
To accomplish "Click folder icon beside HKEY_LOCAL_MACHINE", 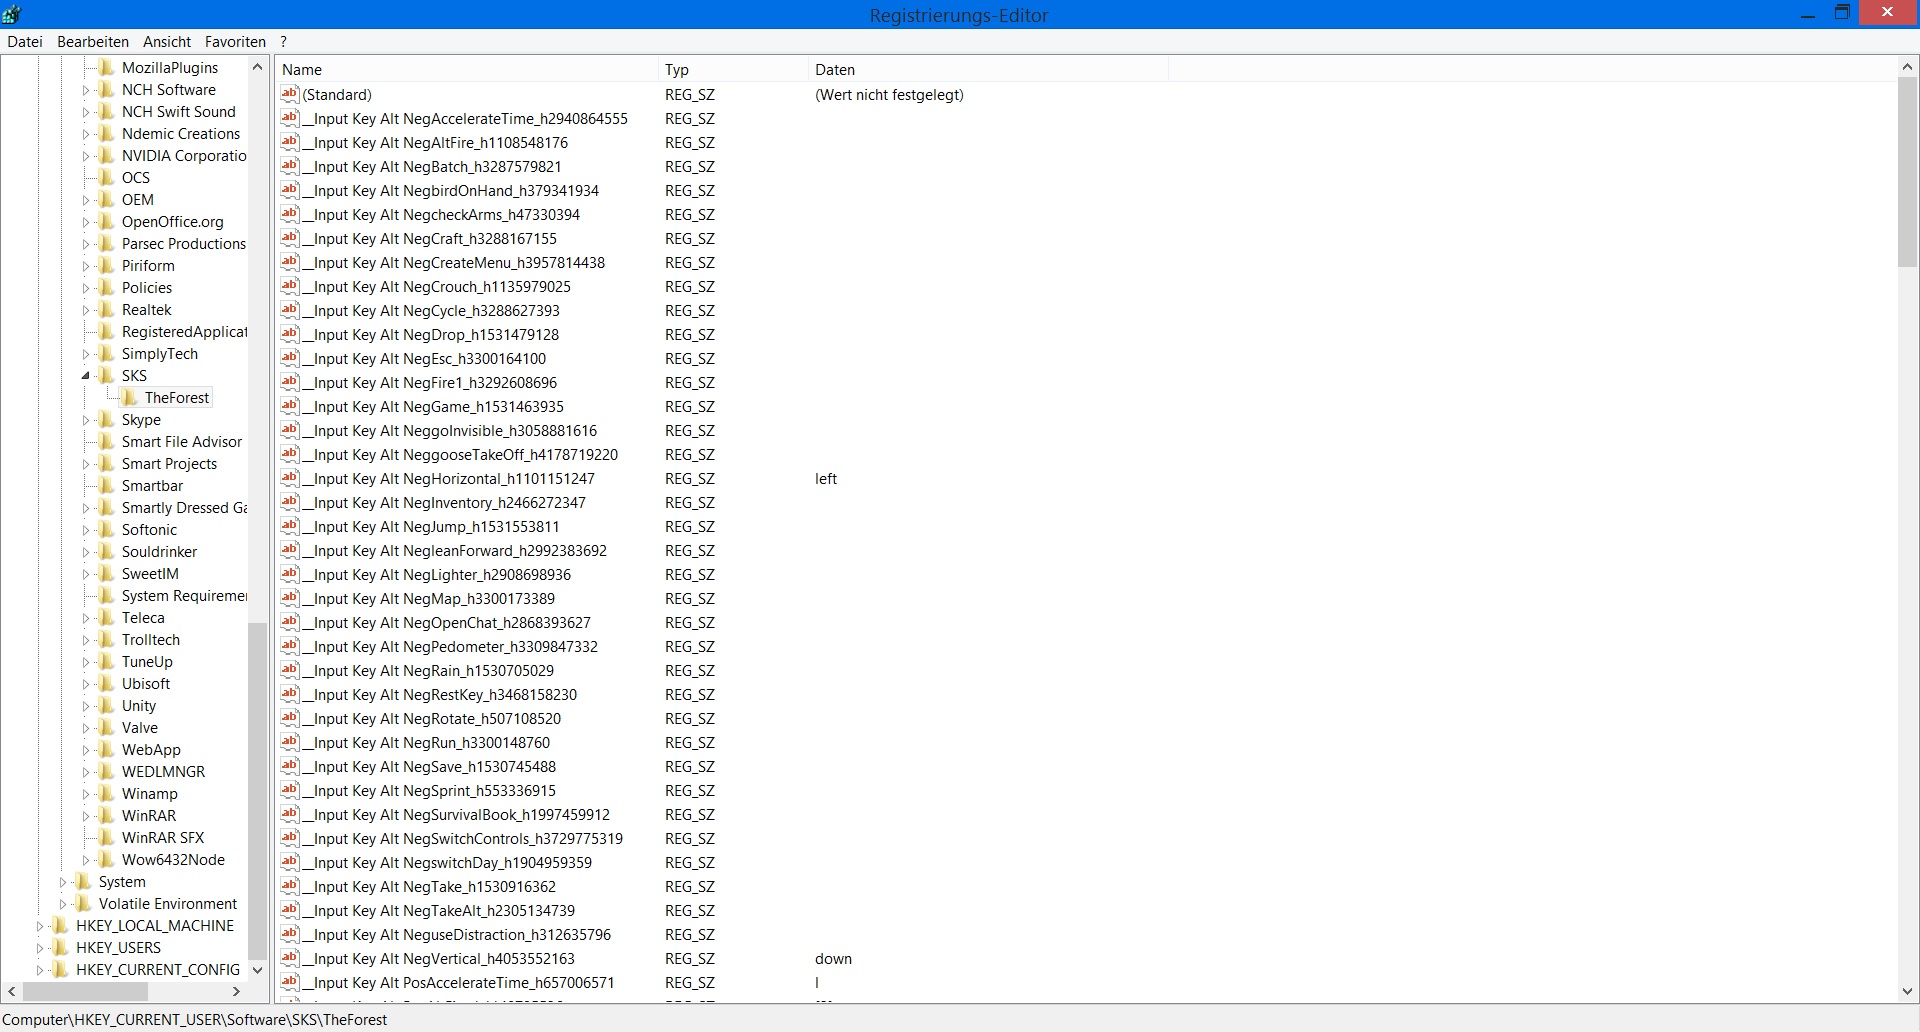I will [61, 926].
